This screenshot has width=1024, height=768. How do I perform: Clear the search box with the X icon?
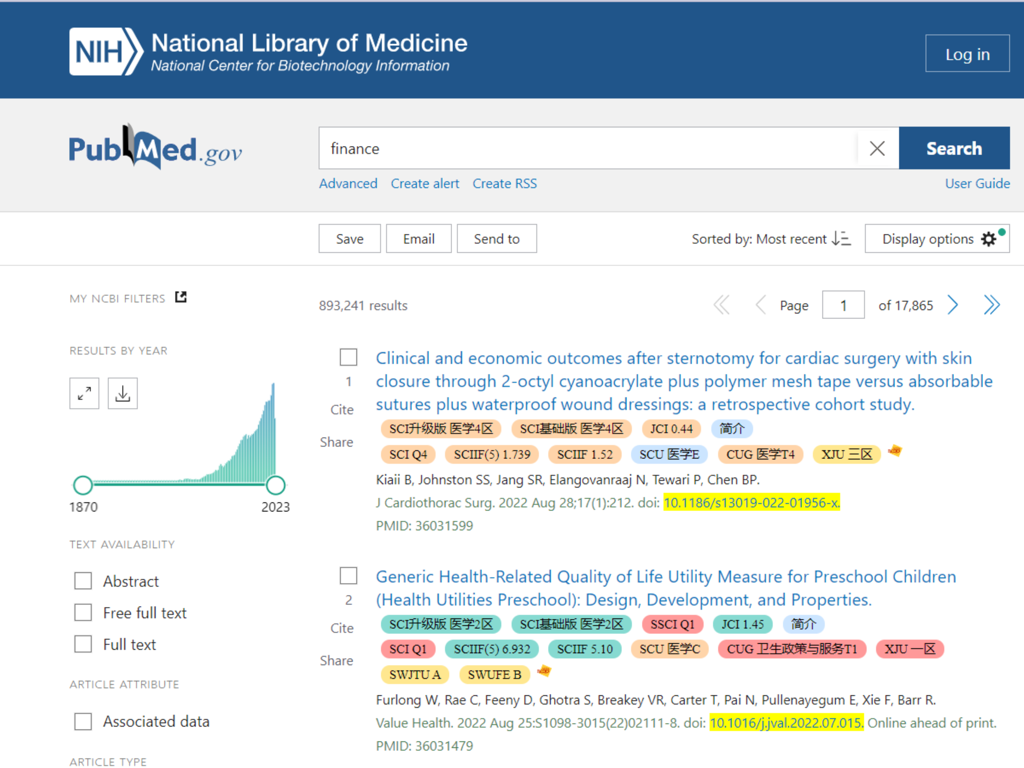click(877, 147)
